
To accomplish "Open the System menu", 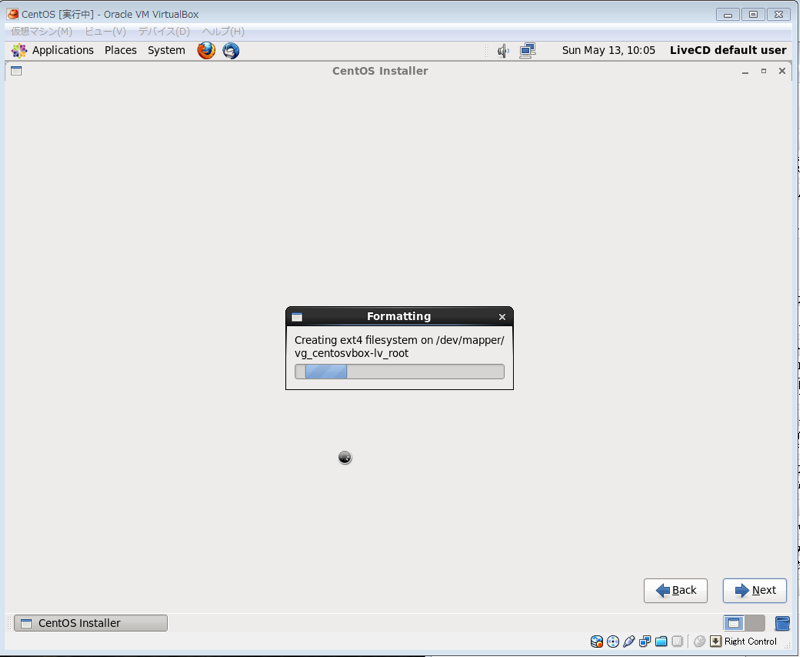I will tap(166, 50).
